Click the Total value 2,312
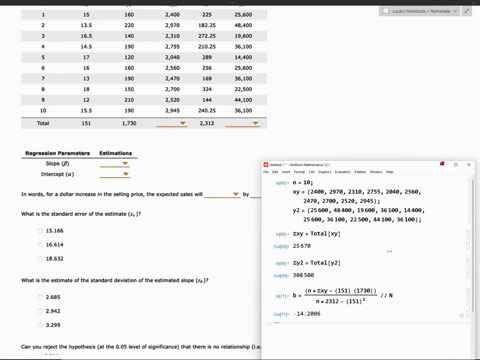This screenshot has height=360, width=480. 207,123
